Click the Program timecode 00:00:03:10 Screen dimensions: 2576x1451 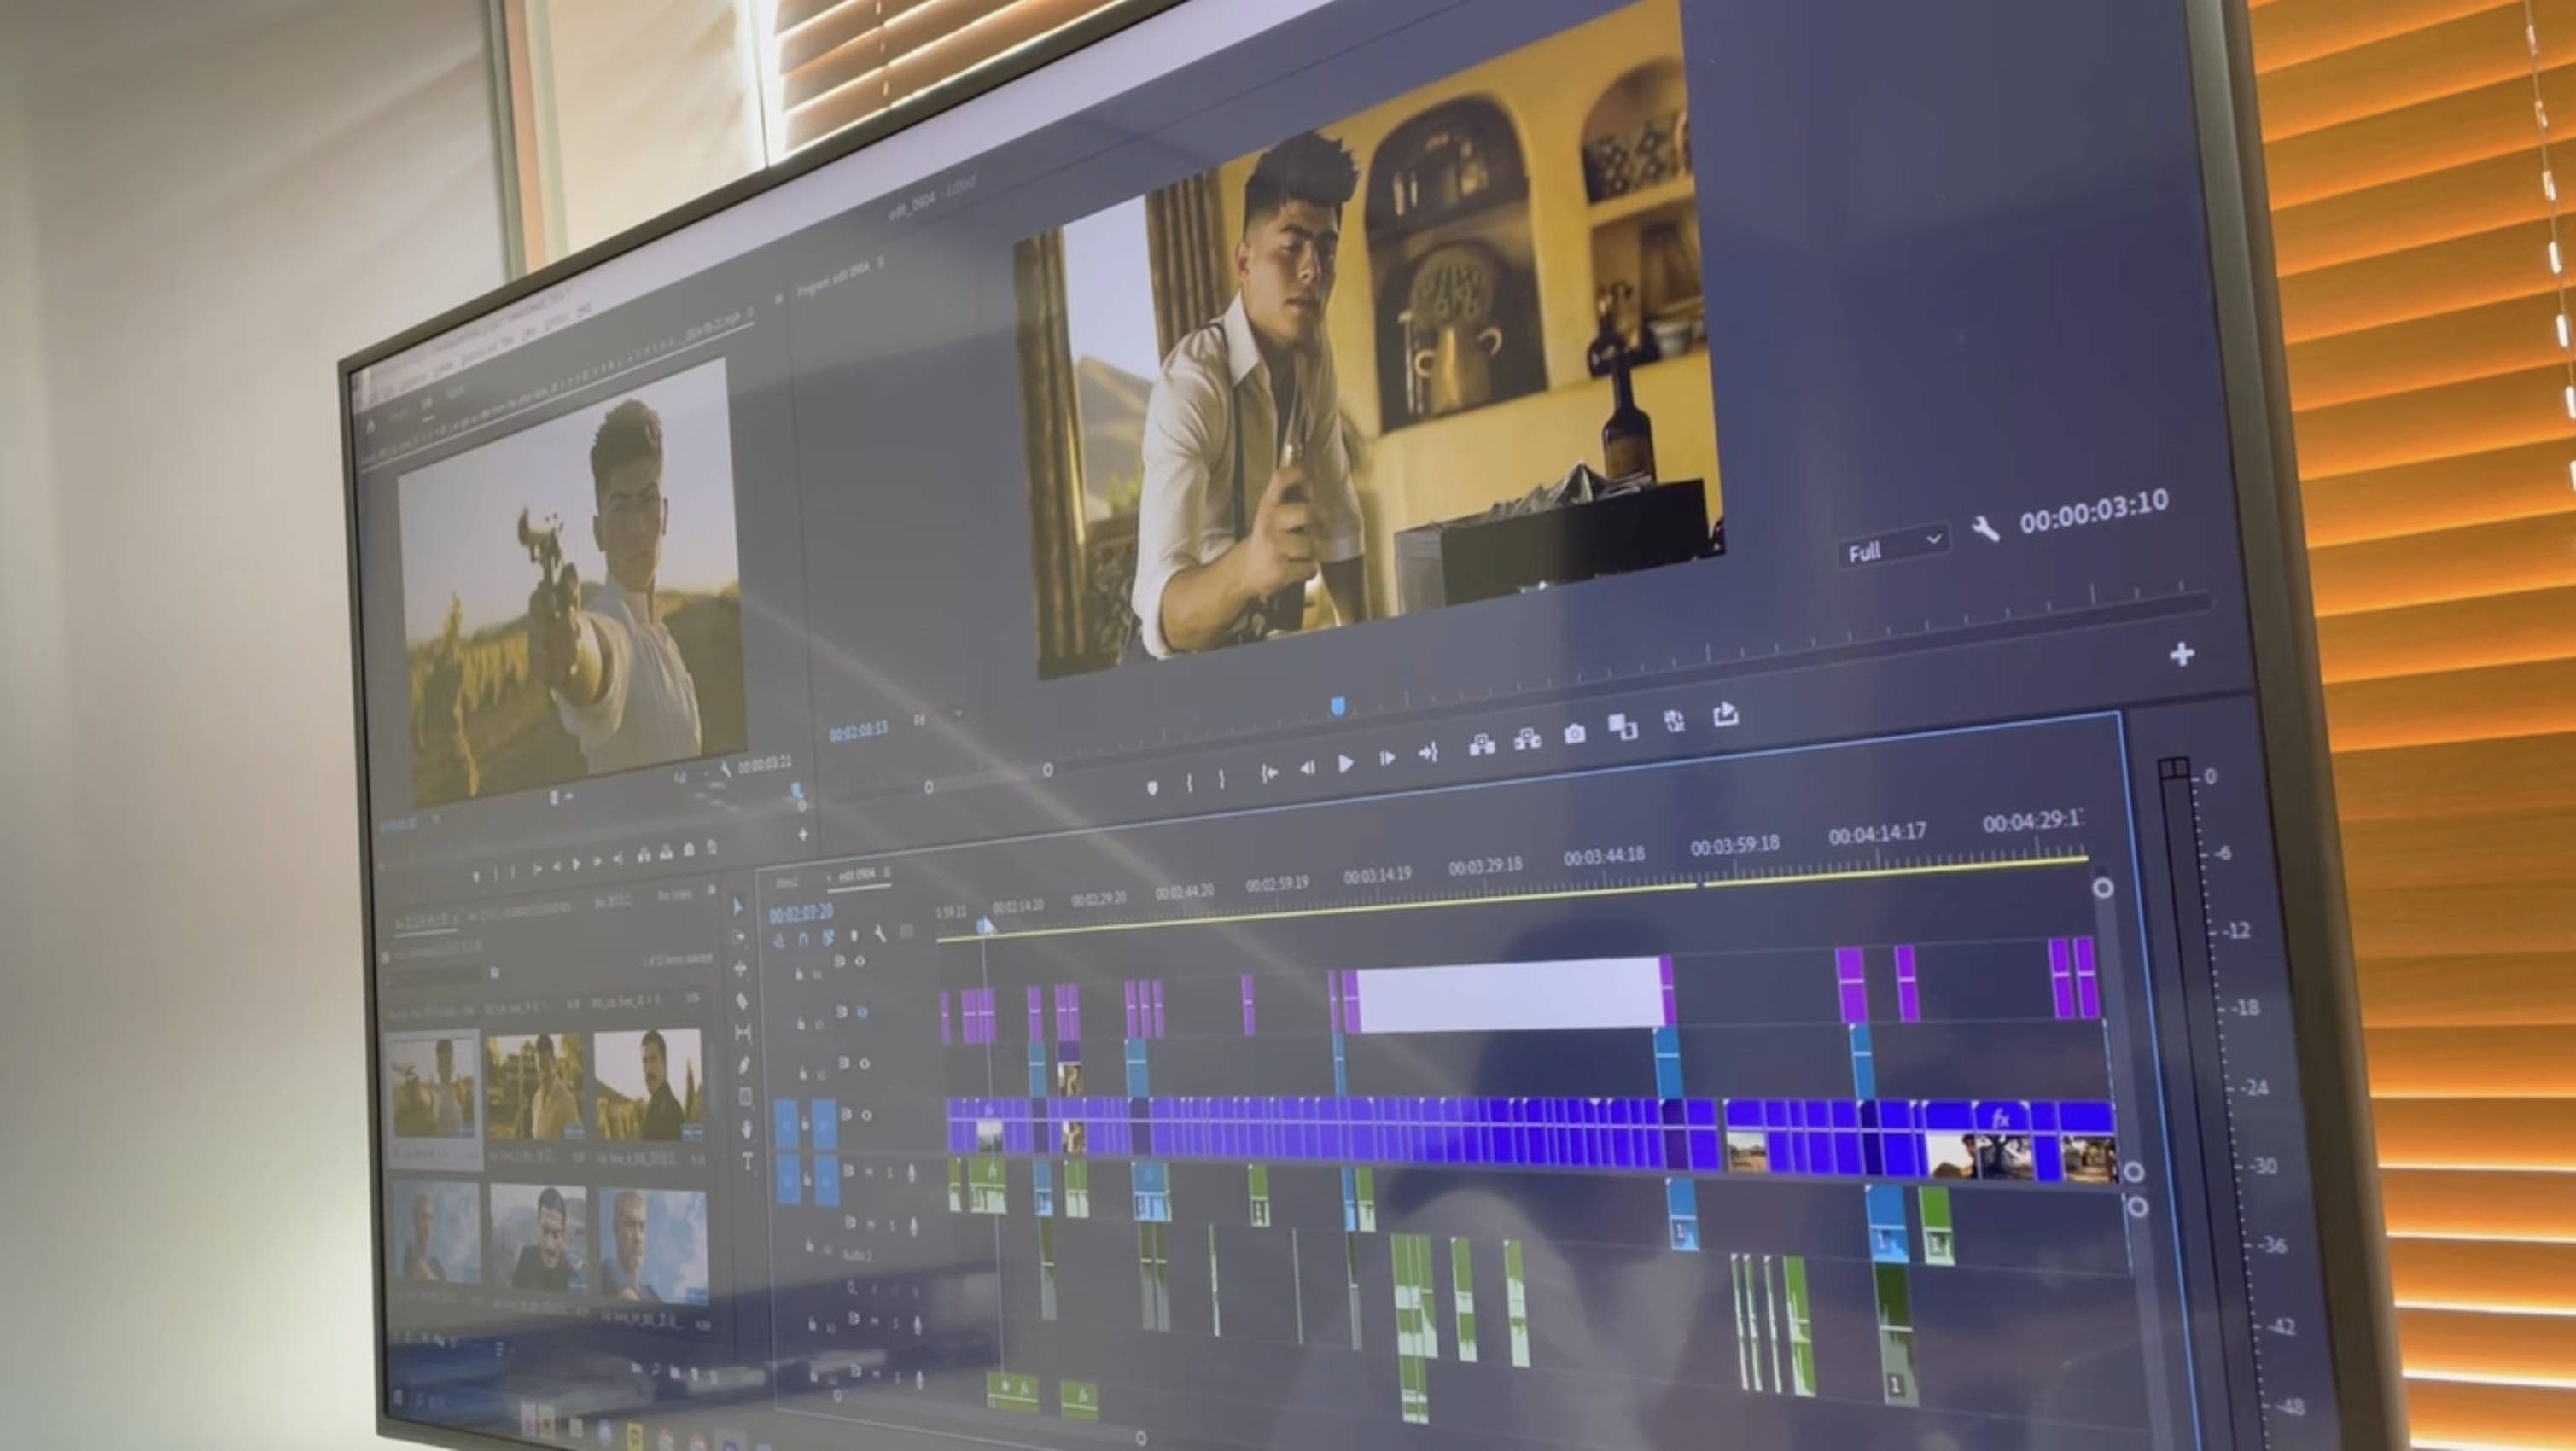tap(2094, 511)
